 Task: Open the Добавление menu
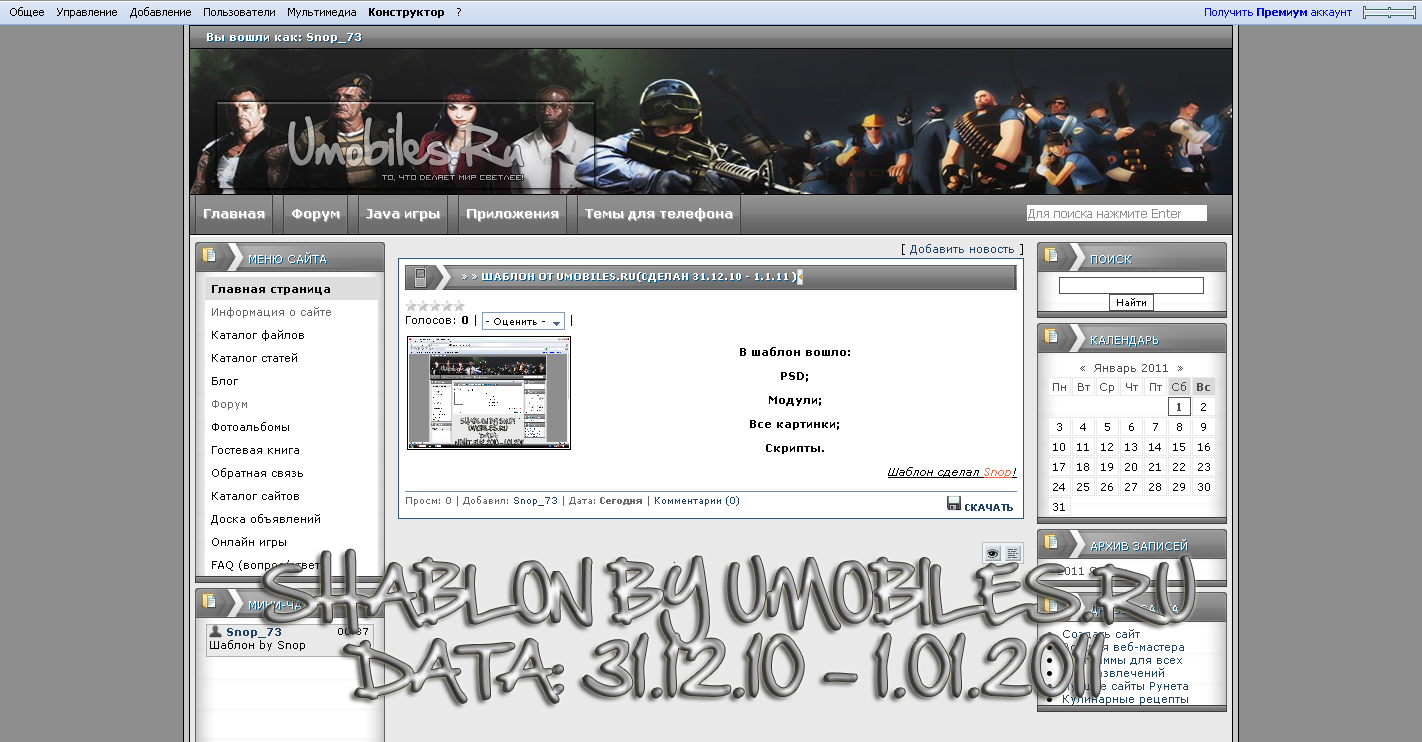160,12
